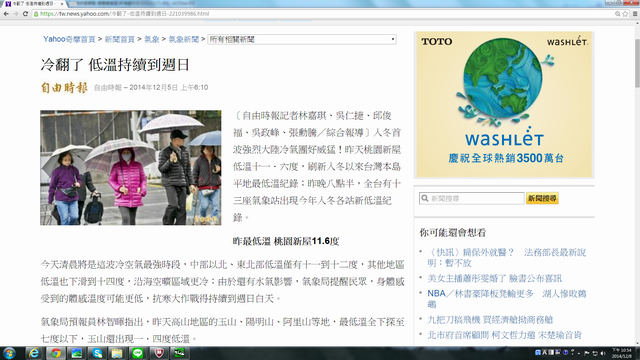This screenshot has height=360, width=640.
Task: Bookmark this page with the star icon
Action: 625,14
